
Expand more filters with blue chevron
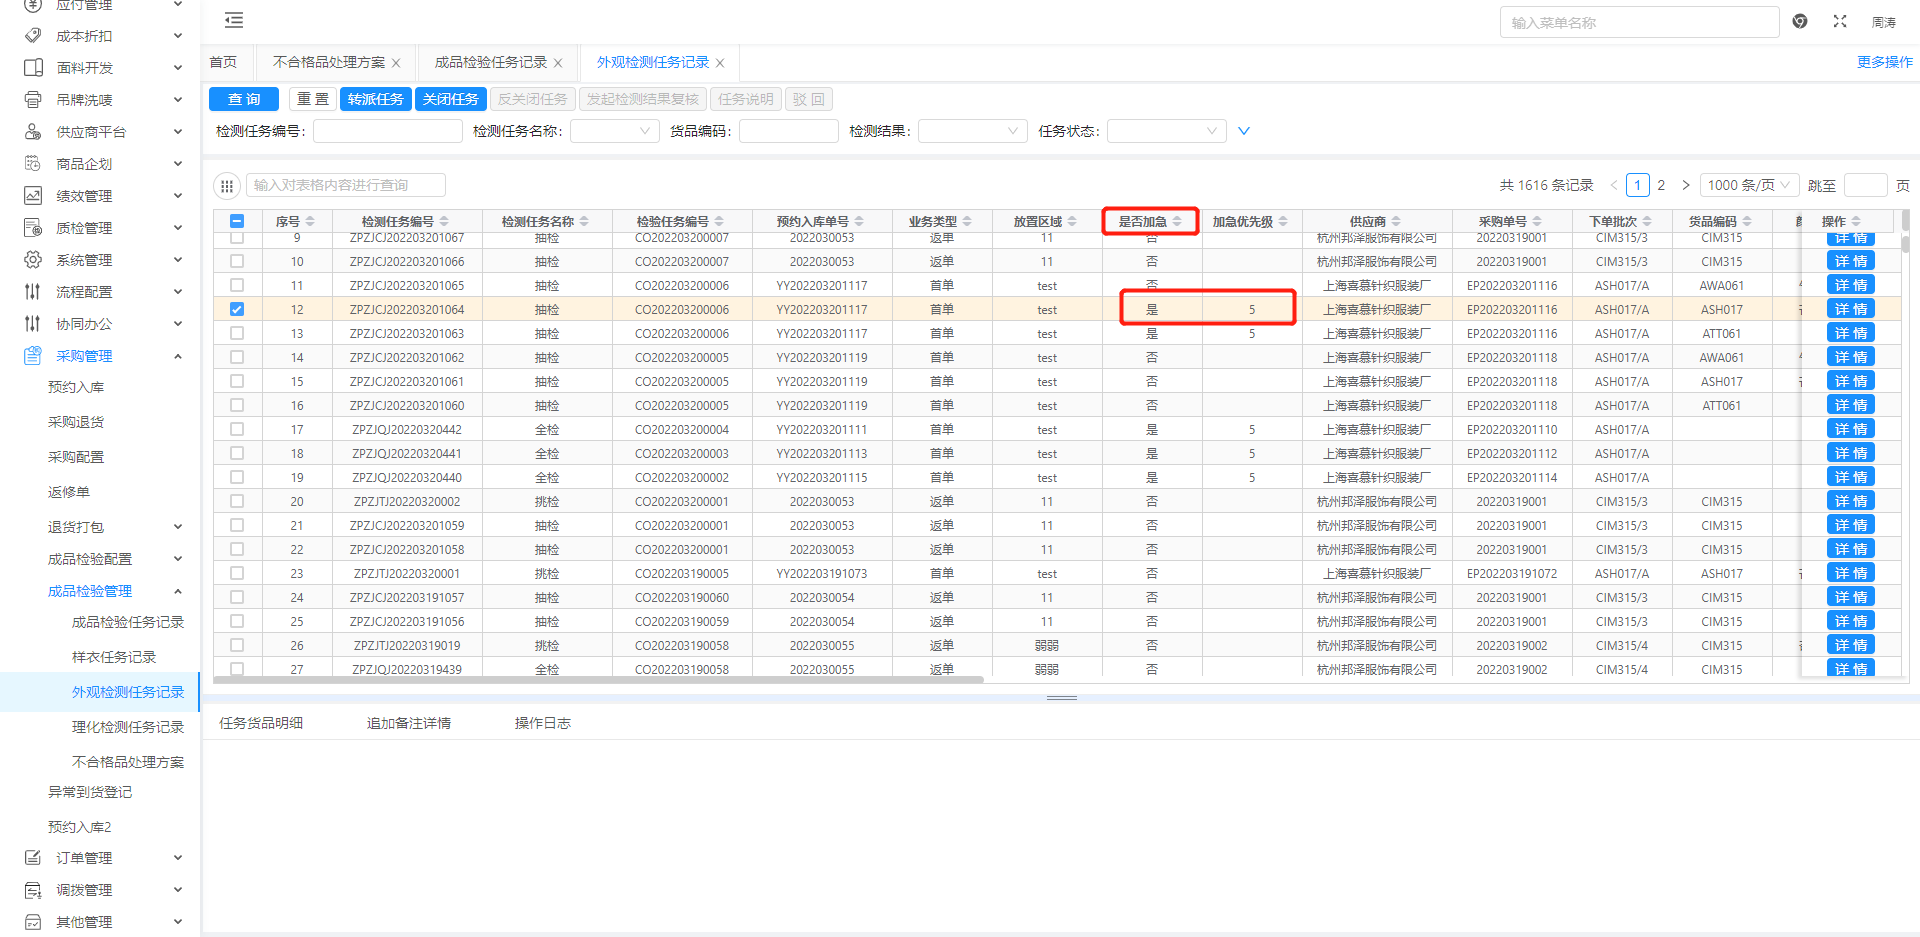click(x=1244, y=131)
